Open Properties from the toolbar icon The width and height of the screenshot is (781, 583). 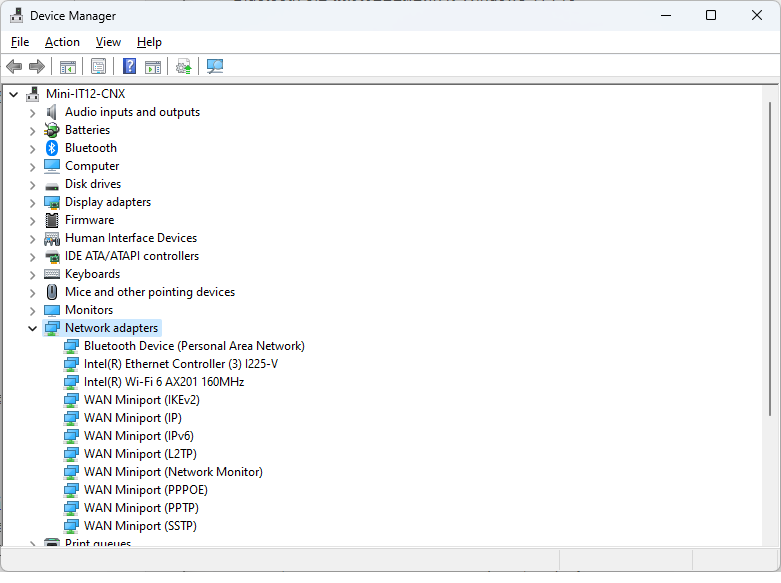pyautogui.click(x=99, y=66)
